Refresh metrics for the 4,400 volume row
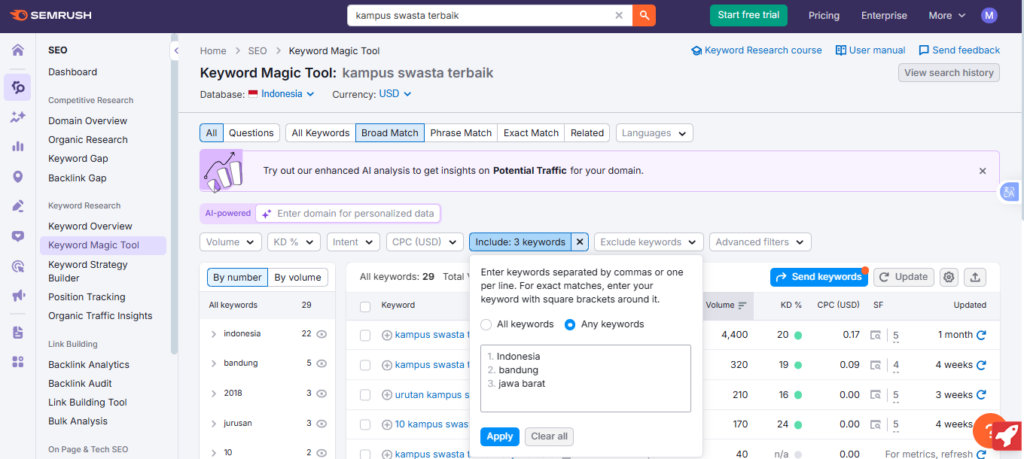The width and height of the screenshot is (1024, 459). 980,335
